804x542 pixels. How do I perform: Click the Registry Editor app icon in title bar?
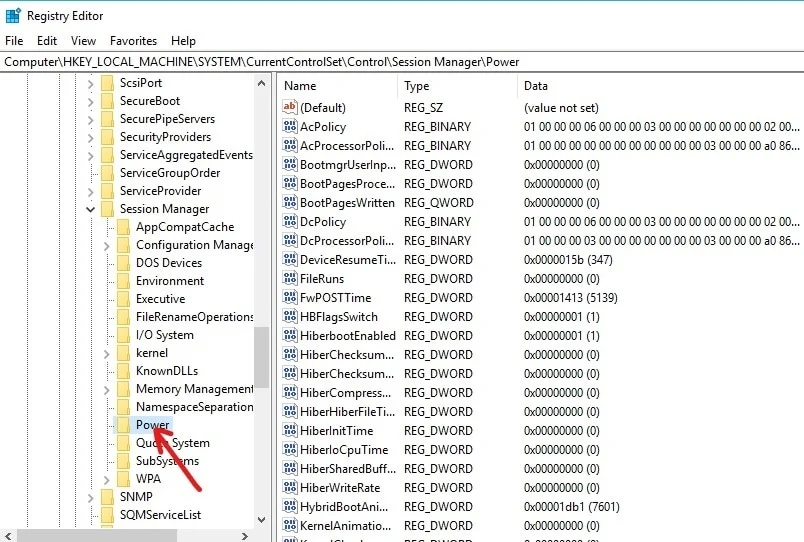13,15
